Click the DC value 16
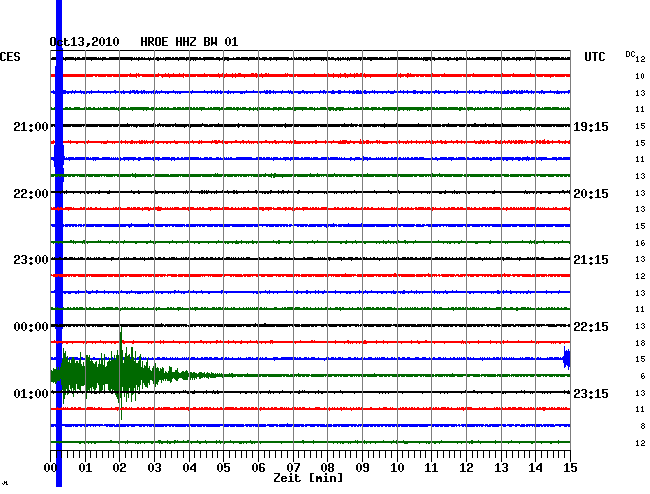Screen dimensions: 650x494 (640, 243)
